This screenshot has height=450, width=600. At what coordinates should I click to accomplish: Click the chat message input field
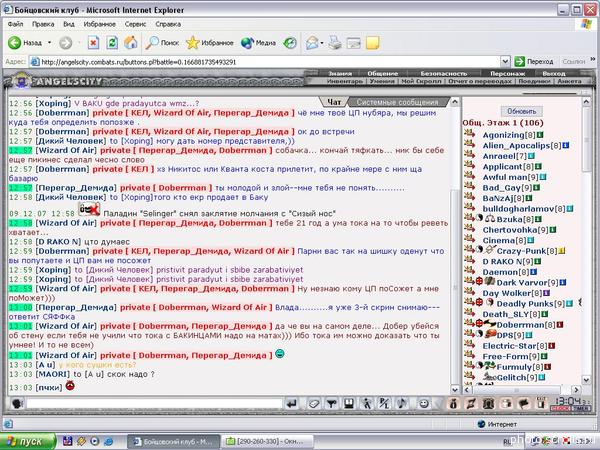click(x=154, y=403)
